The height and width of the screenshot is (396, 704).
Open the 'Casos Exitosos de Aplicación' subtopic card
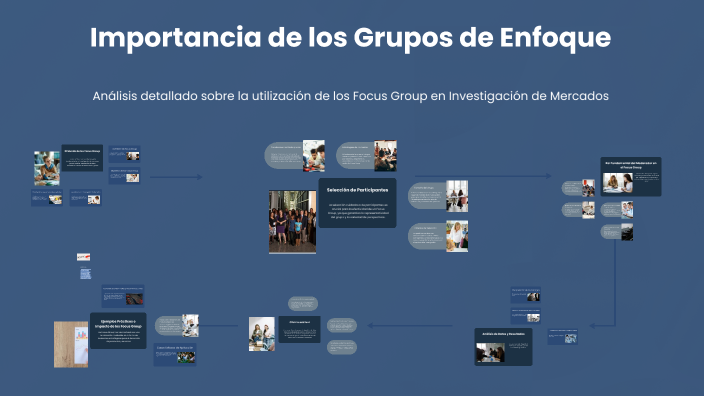(175, 354)
